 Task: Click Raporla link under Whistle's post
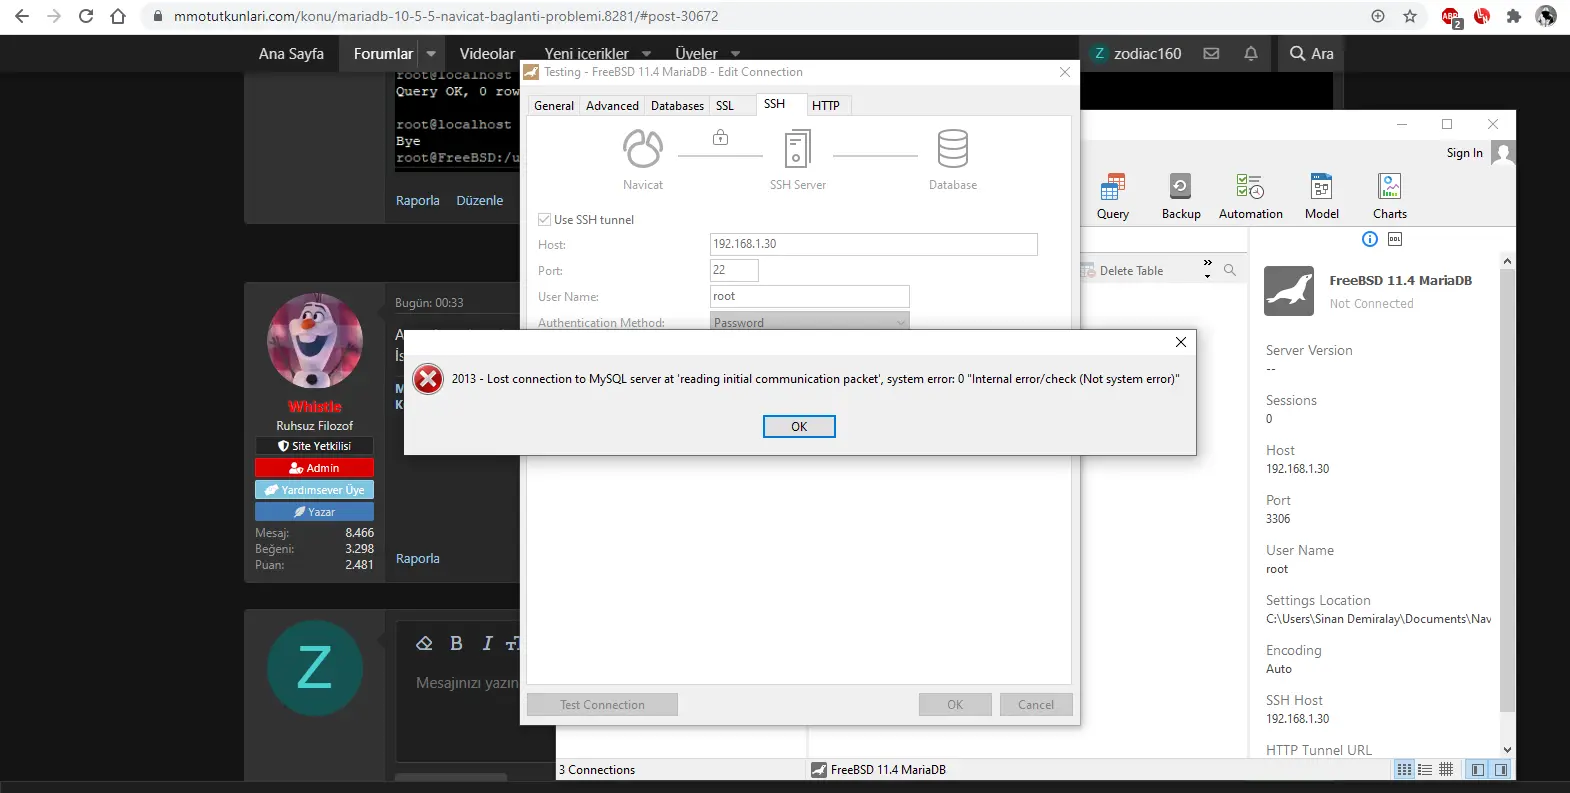[418, 559]
